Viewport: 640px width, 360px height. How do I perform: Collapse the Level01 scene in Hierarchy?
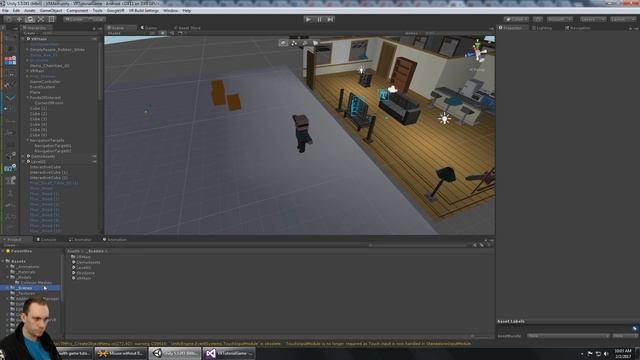point(23,161)
